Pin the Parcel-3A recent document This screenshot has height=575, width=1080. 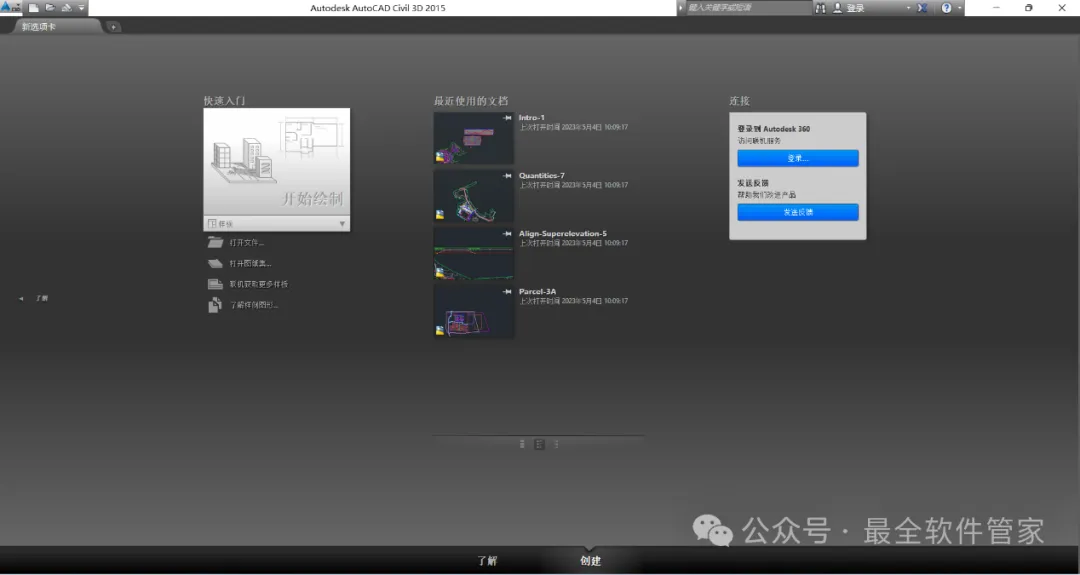(508, 291)
